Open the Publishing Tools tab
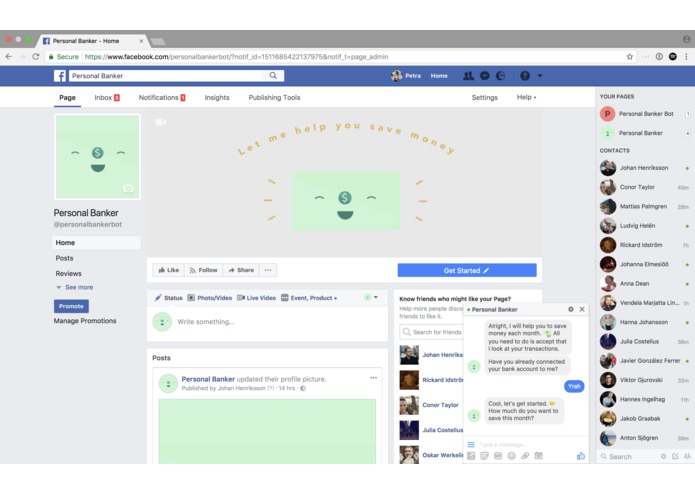 (x=274, y=97)
